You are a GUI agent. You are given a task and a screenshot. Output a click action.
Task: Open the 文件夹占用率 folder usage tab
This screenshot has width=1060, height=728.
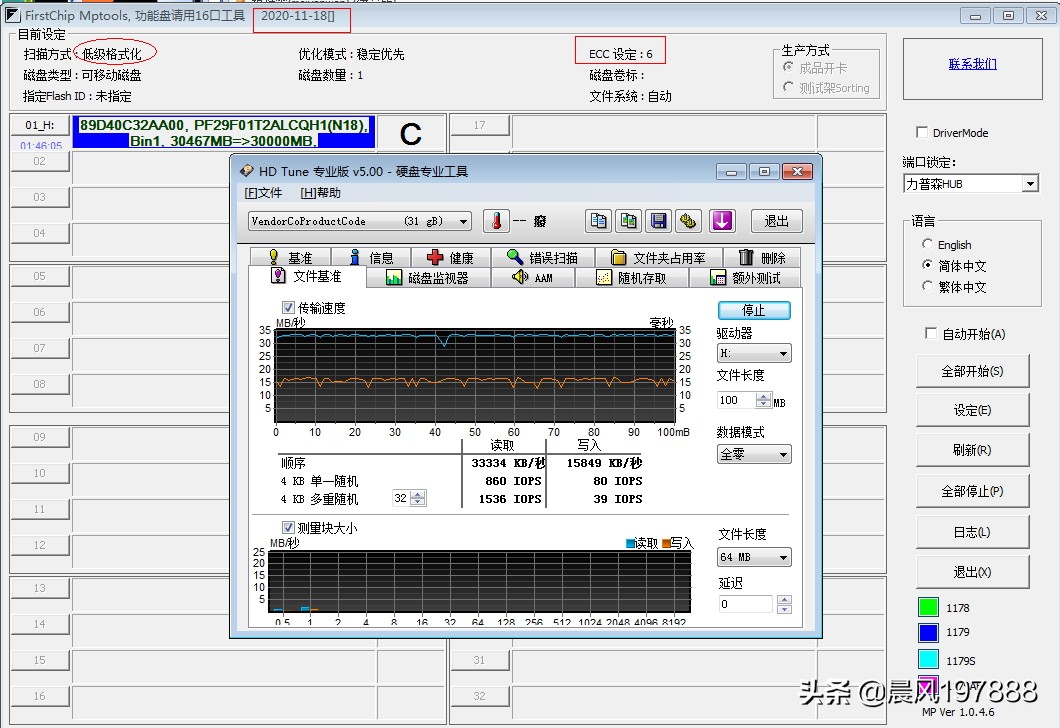click(x=658, y=258)
